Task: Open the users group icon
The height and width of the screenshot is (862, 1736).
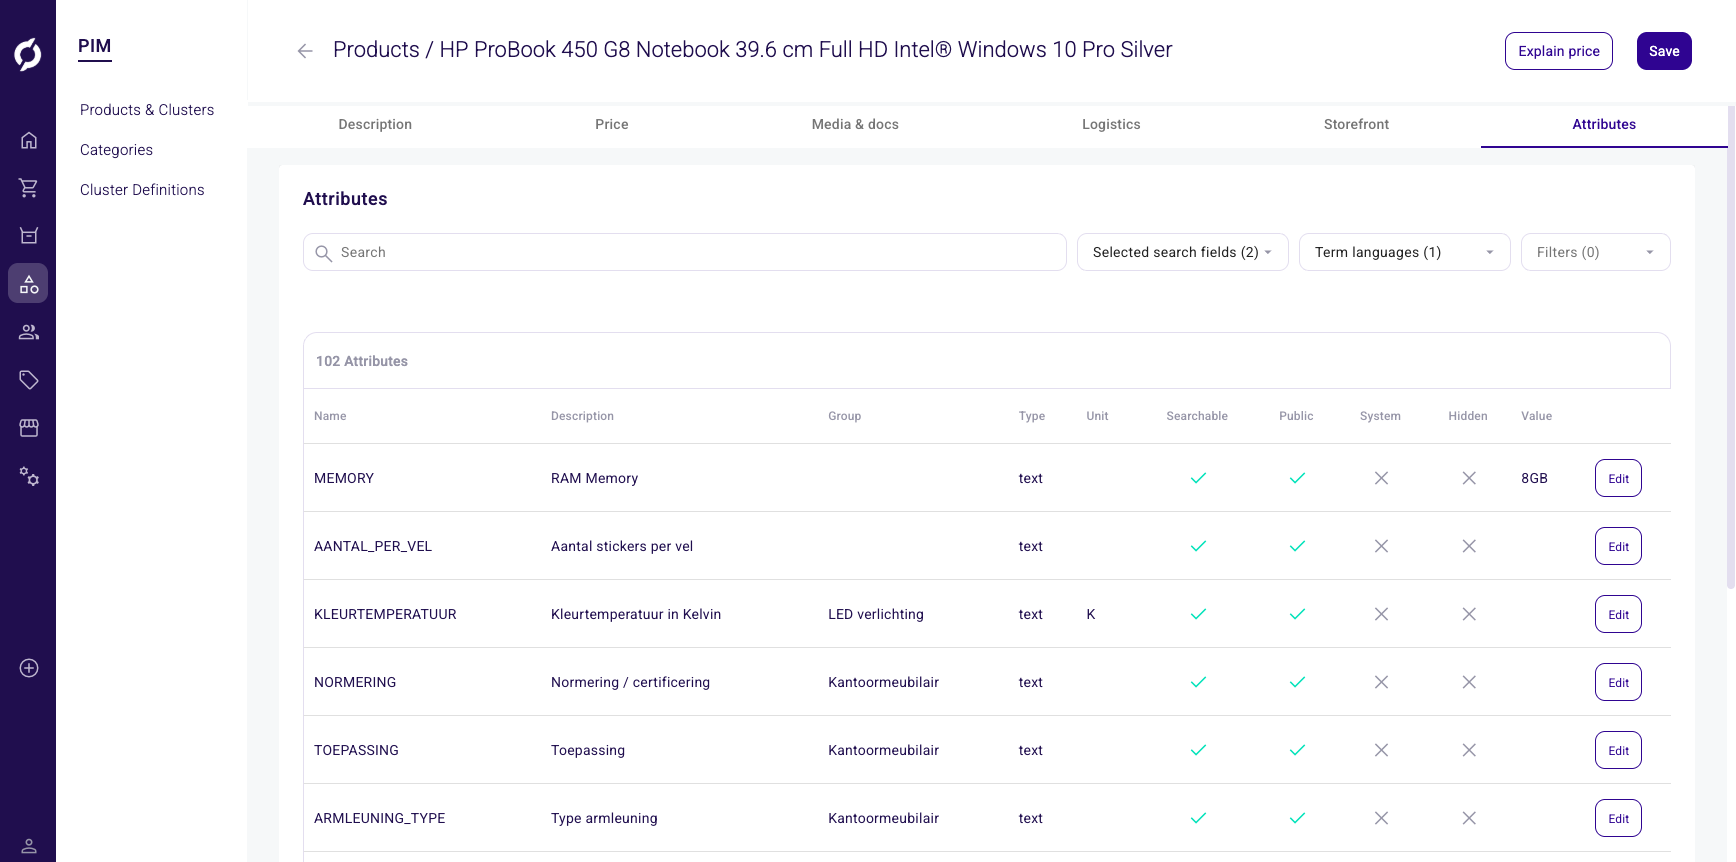Action: (29, 332)
